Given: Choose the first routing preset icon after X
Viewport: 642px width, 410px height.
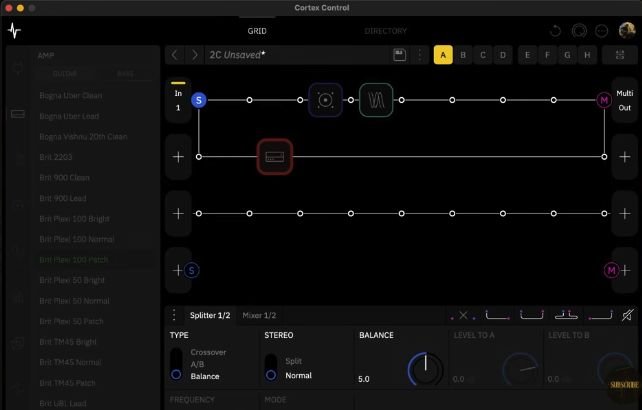Looking at the screenshot, I should coord(497,315).
